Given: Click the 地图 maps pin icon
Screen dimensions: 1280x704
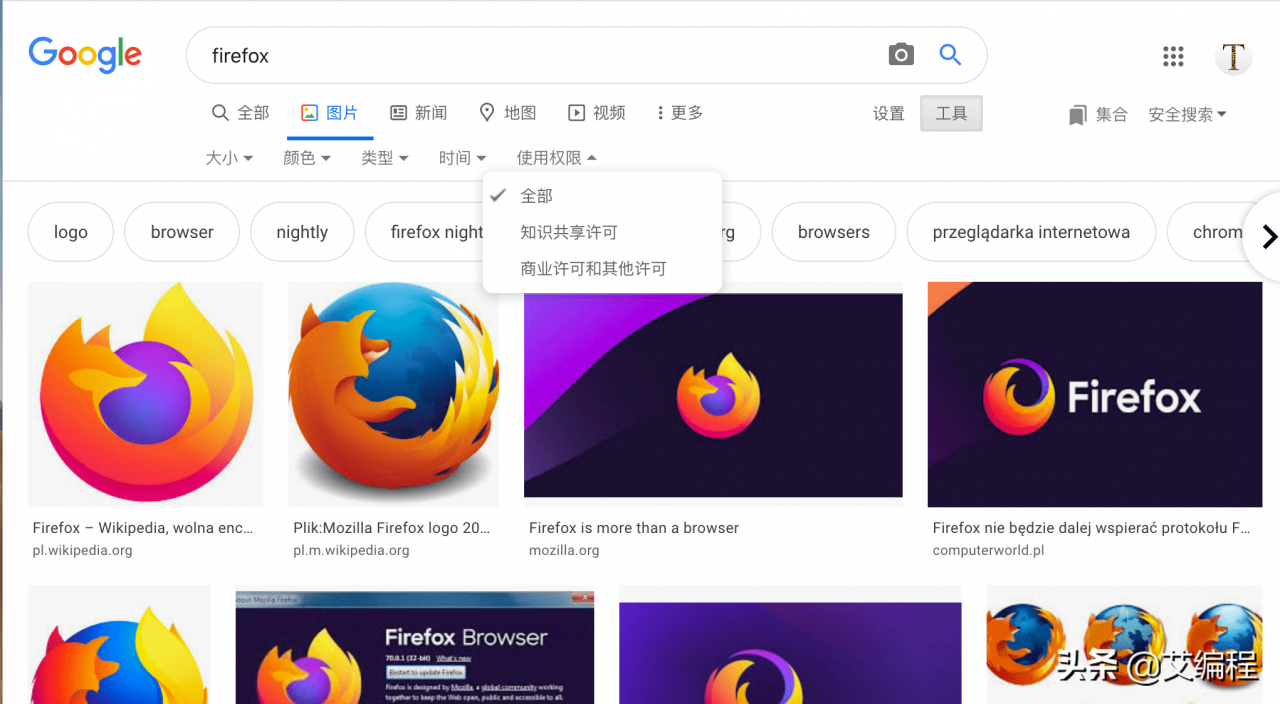Looking at the screenshot, I should pos(487,113).
